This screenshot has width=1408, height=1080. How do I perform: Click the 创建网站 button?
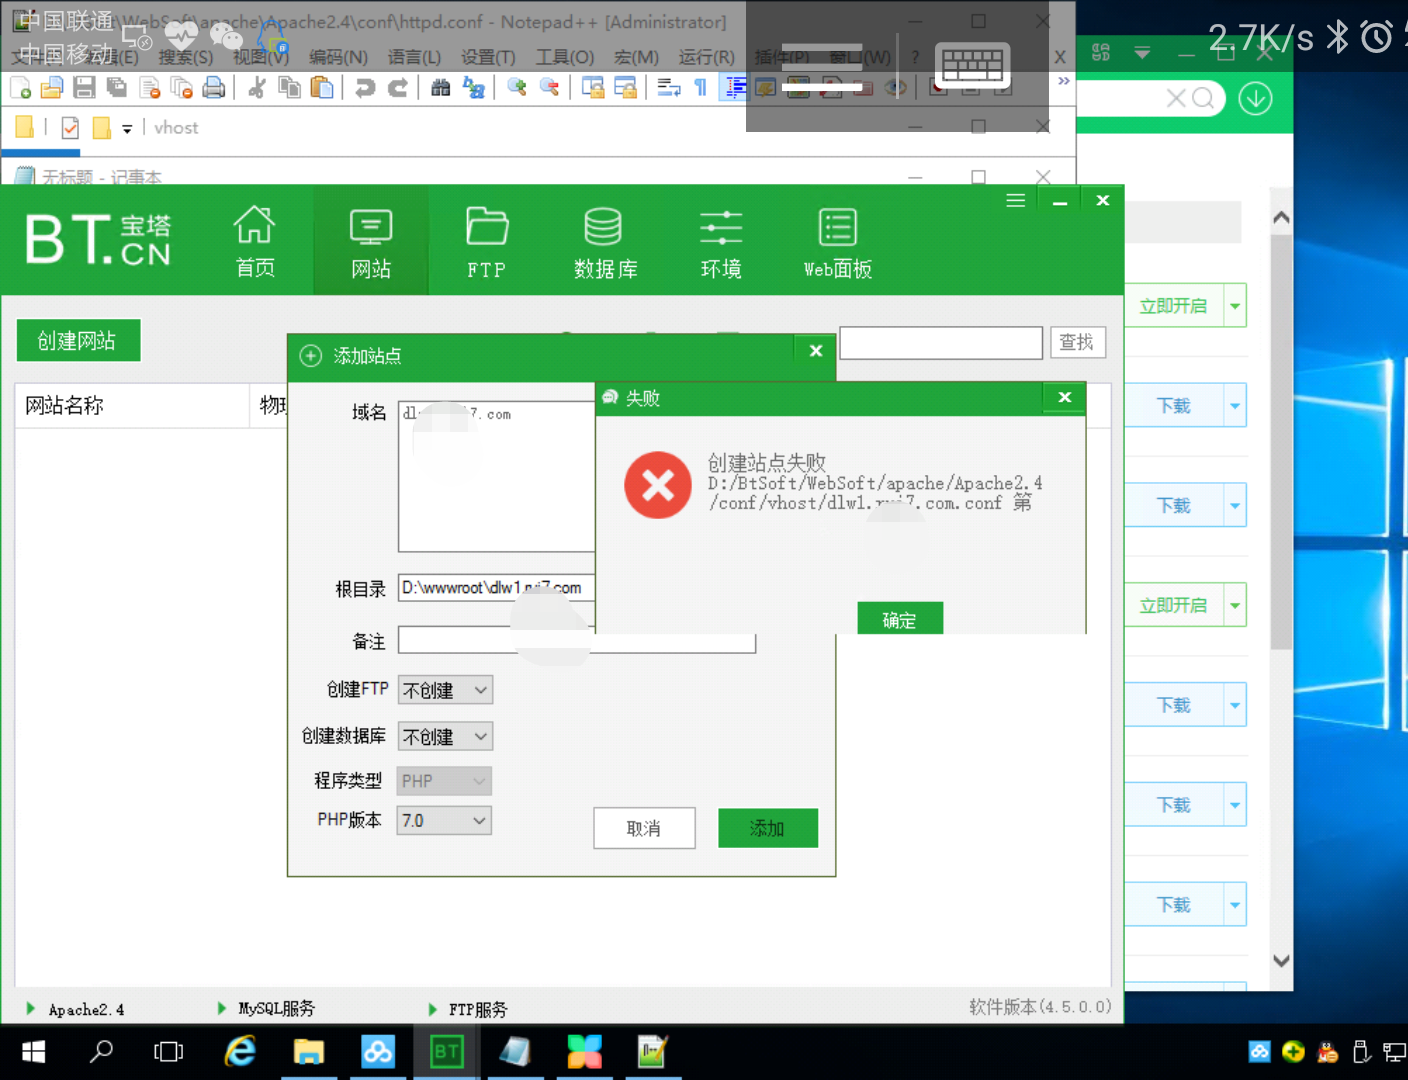[x=77, y=340]
